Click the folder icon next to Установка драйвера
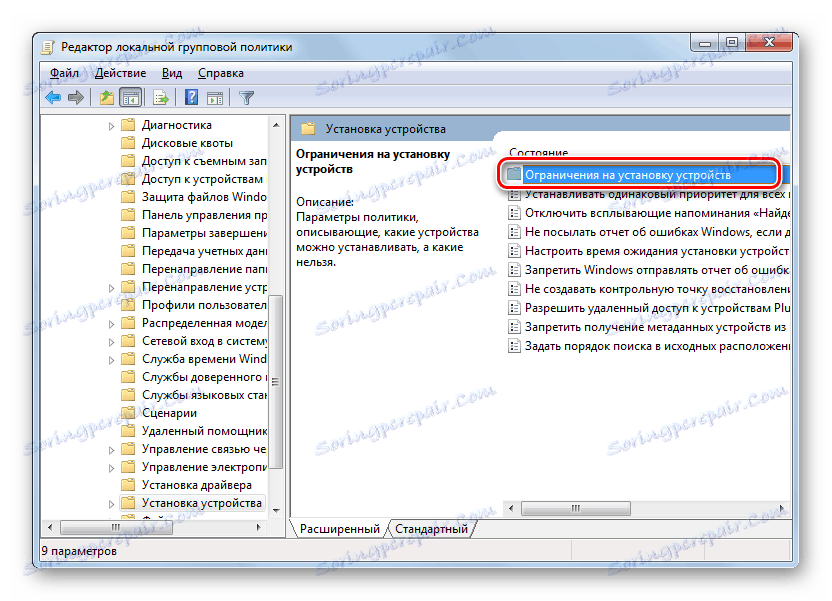This screenshot has width=832, height=601. [x=128, y=485]
